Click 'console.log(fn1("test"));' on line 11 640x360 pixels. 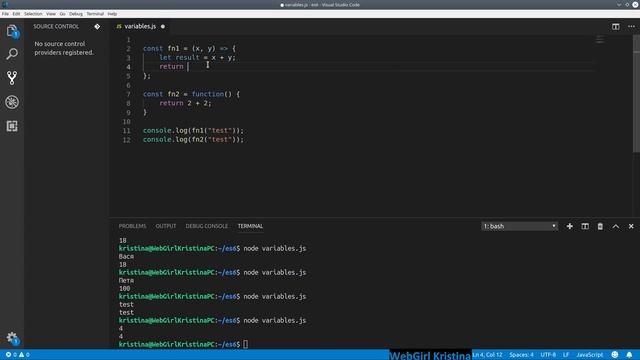(x=193, y=131)
